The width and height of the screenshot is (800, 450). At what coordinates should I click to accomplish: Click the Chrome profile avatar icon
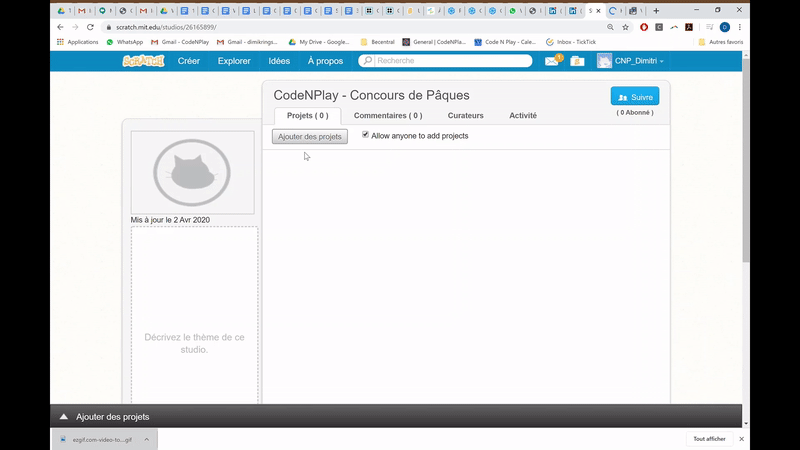pyautogui.click(x=725, y=27)
